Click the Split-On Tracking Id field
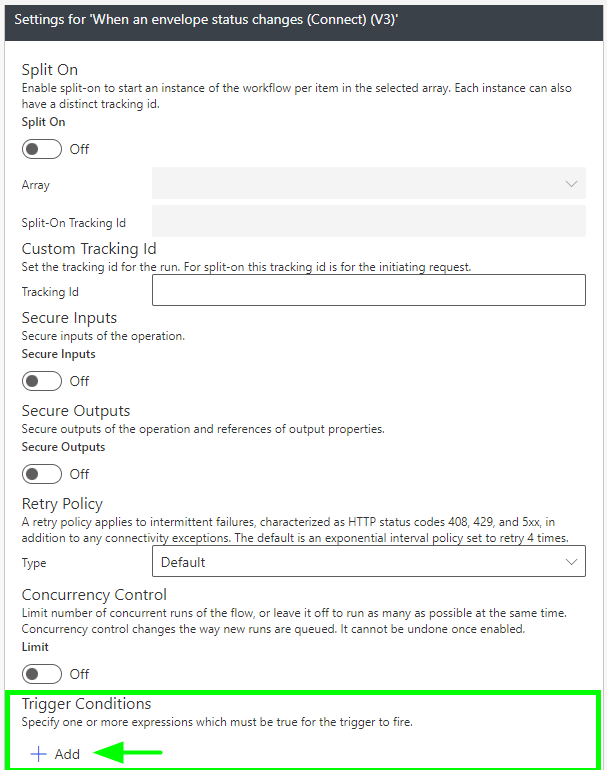The image size is (607, 770). 368,222
